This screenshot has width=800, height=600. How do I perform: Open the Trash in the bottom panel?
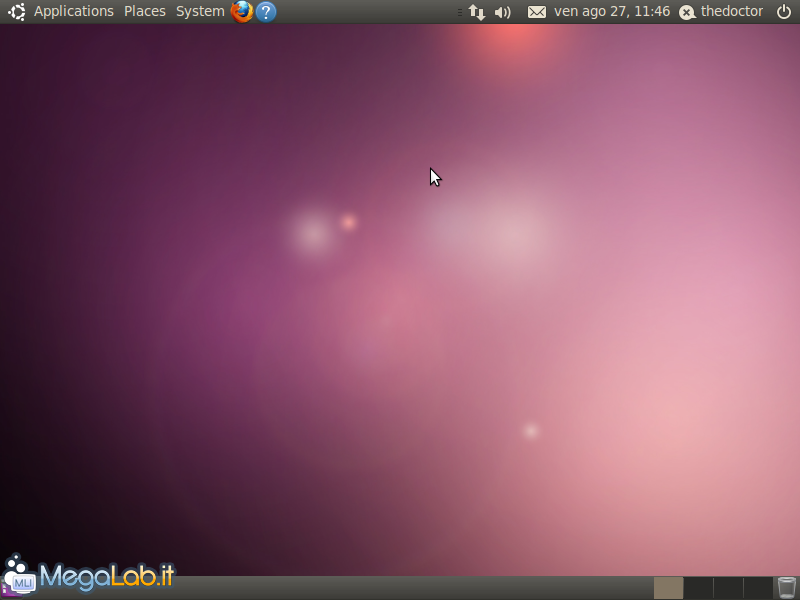[787, 588]
